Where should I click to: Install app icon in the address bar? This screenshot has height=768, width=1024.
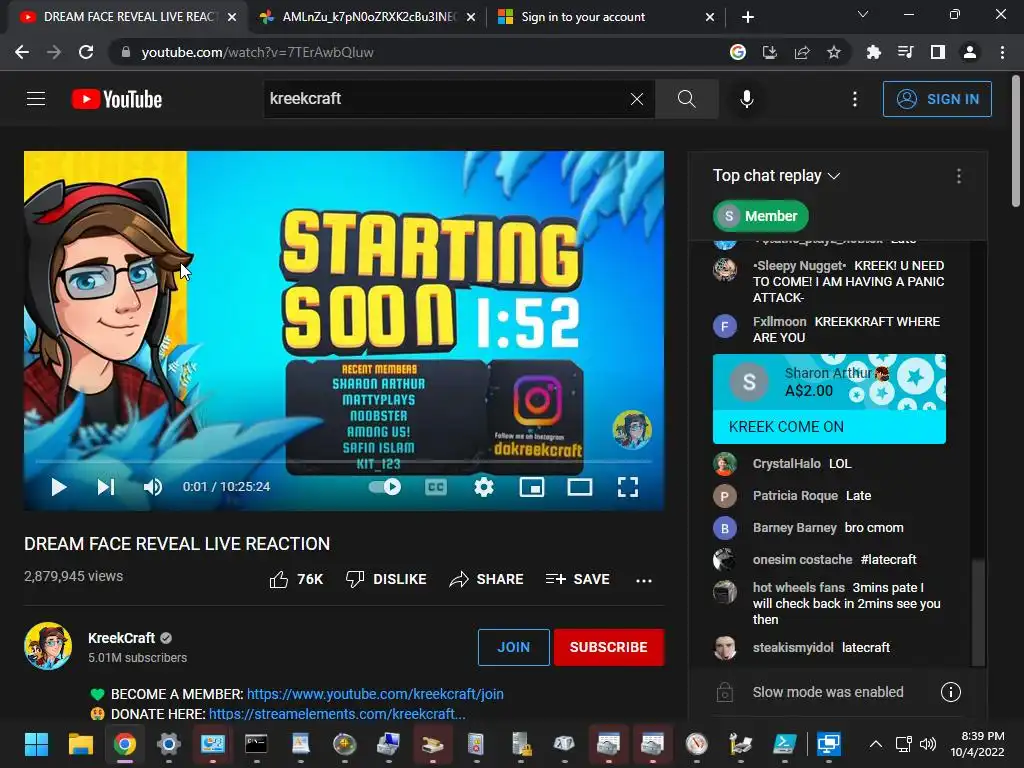[x=769, y=52]
